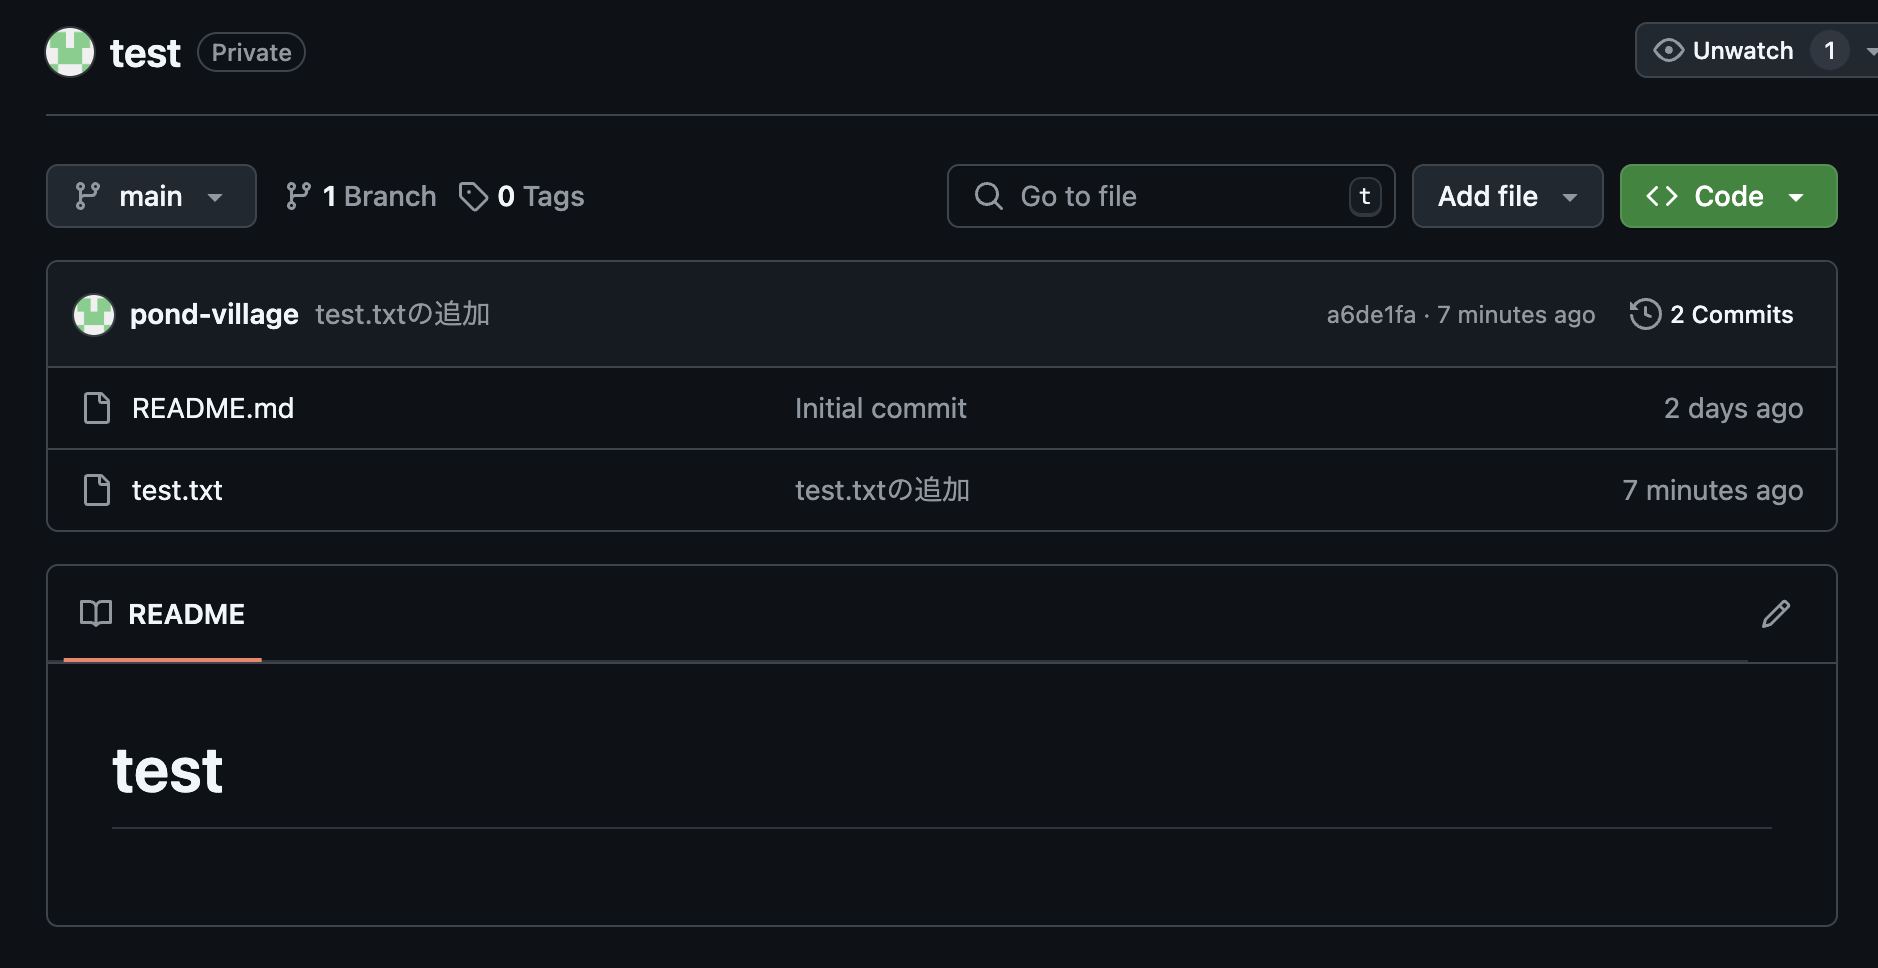
Task: Click pond-village avatar in the commit row
Action: tap(94, 315)
